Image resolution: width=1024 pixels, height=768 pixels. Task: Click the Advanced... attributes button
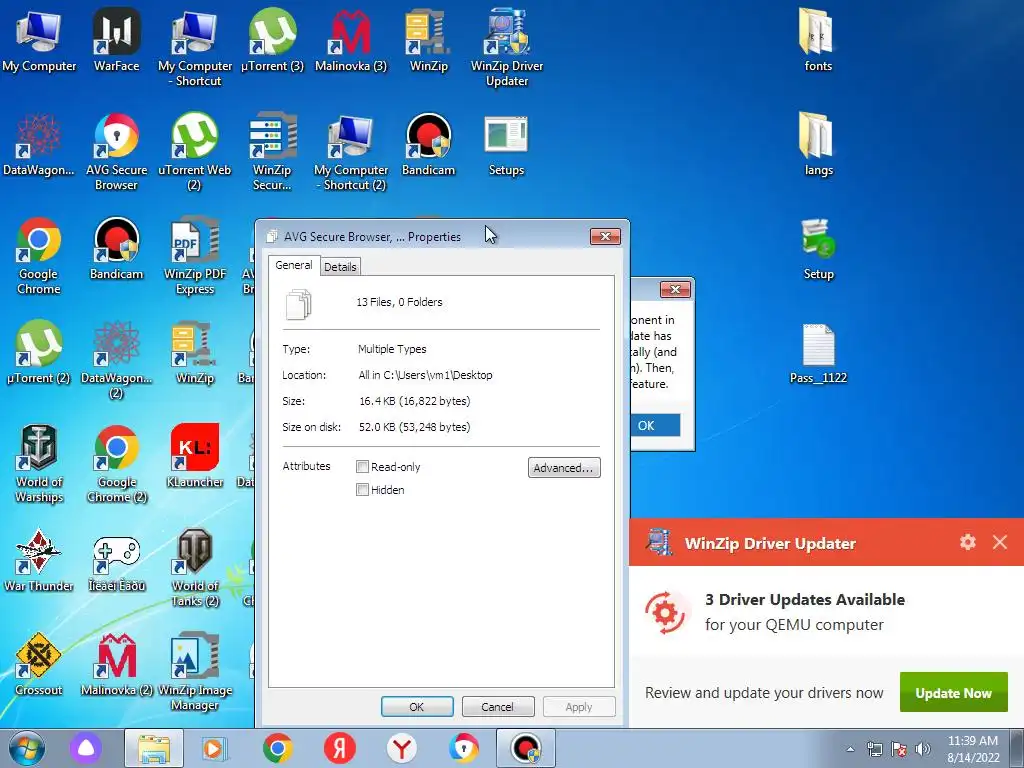point(564,468)
